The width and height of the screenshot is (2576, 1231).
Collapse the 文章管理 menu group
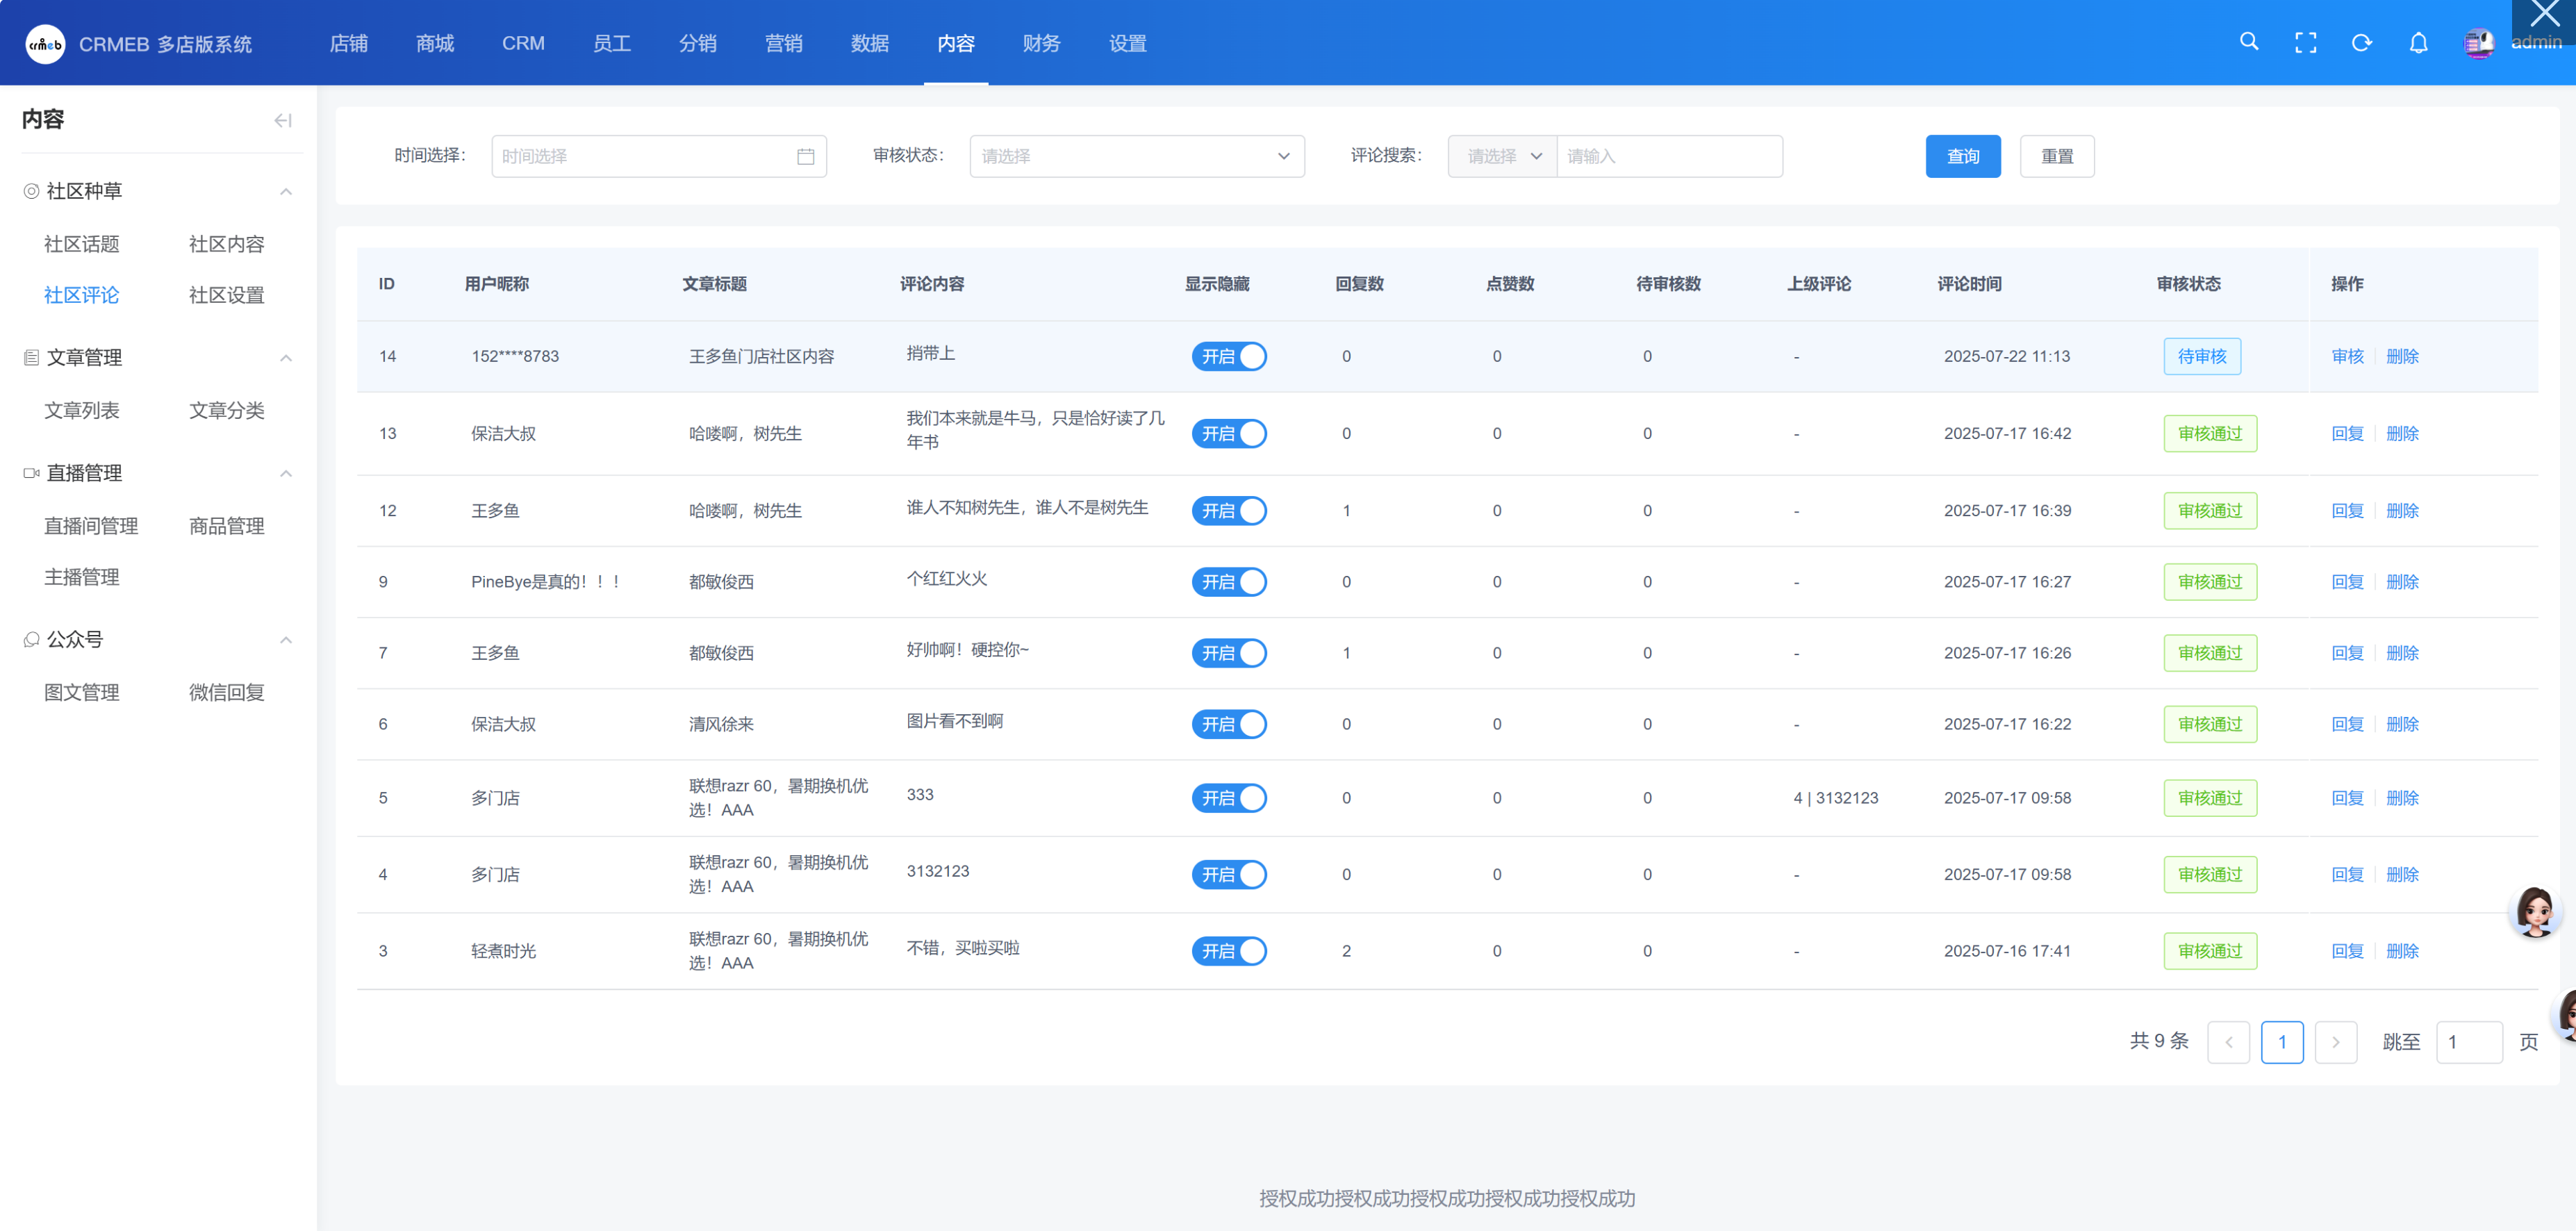[286, 357]
